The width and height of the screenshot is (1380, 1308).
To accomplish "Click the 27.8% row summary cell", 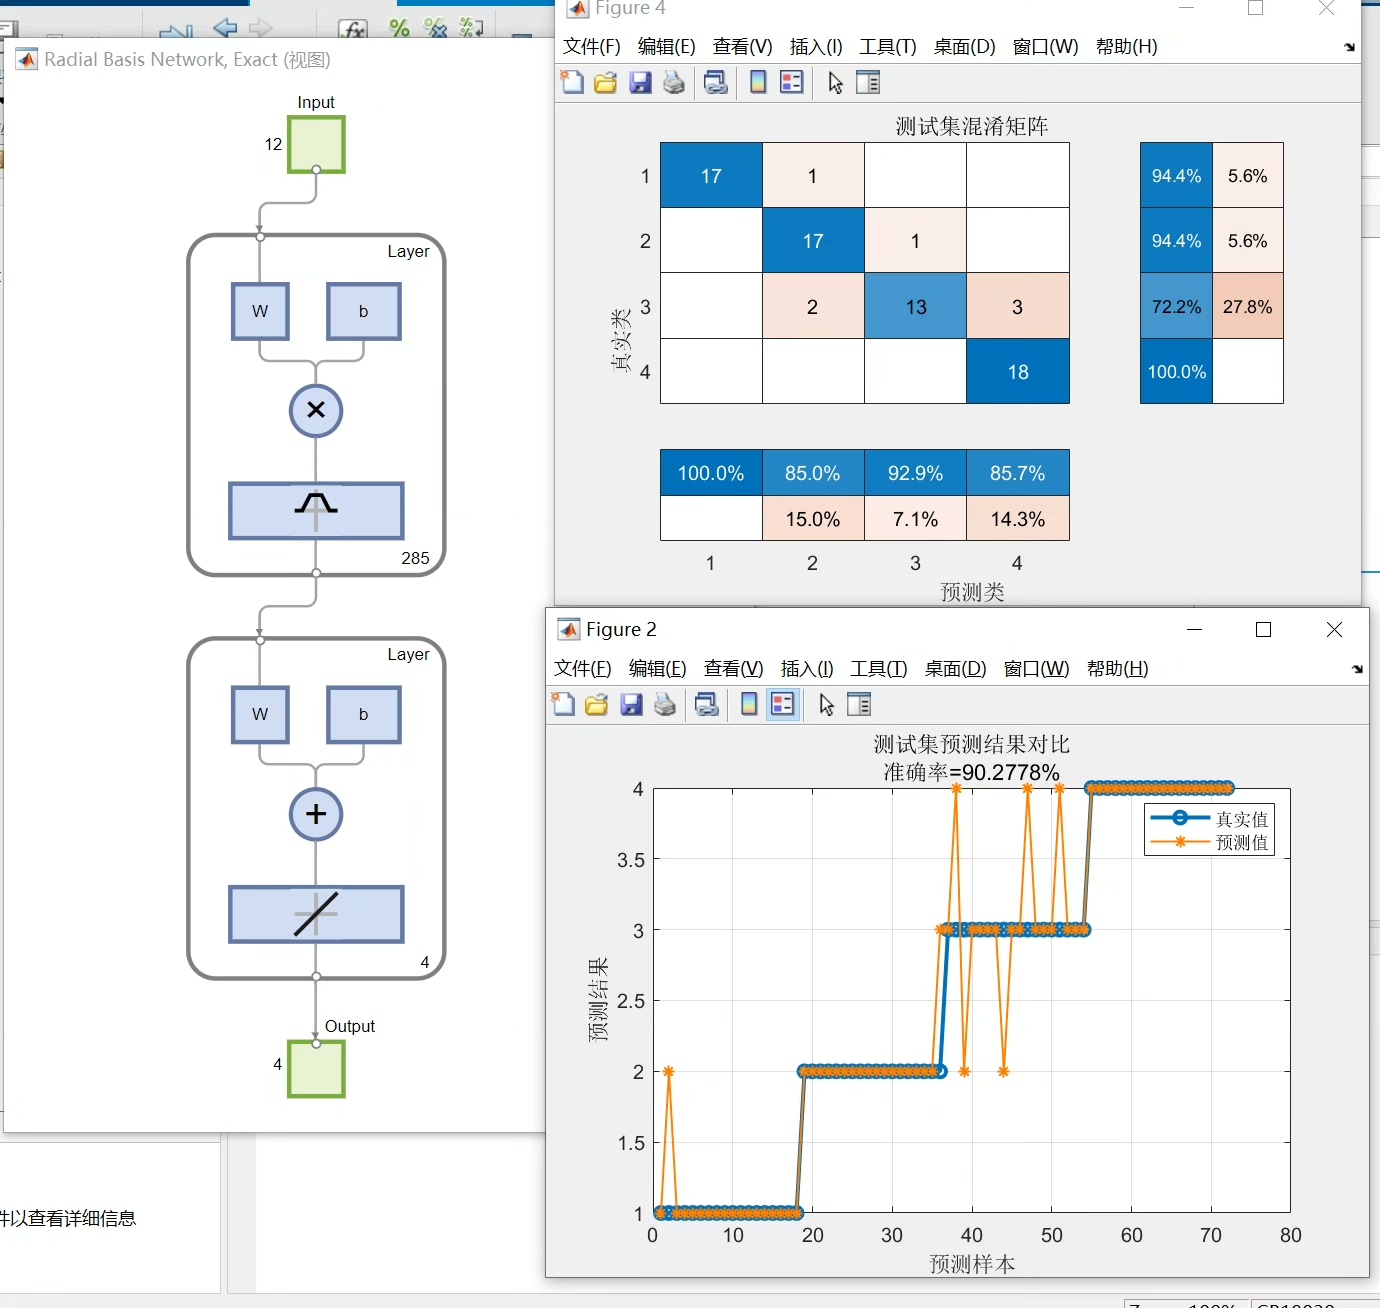I will tap(1248, 306).
